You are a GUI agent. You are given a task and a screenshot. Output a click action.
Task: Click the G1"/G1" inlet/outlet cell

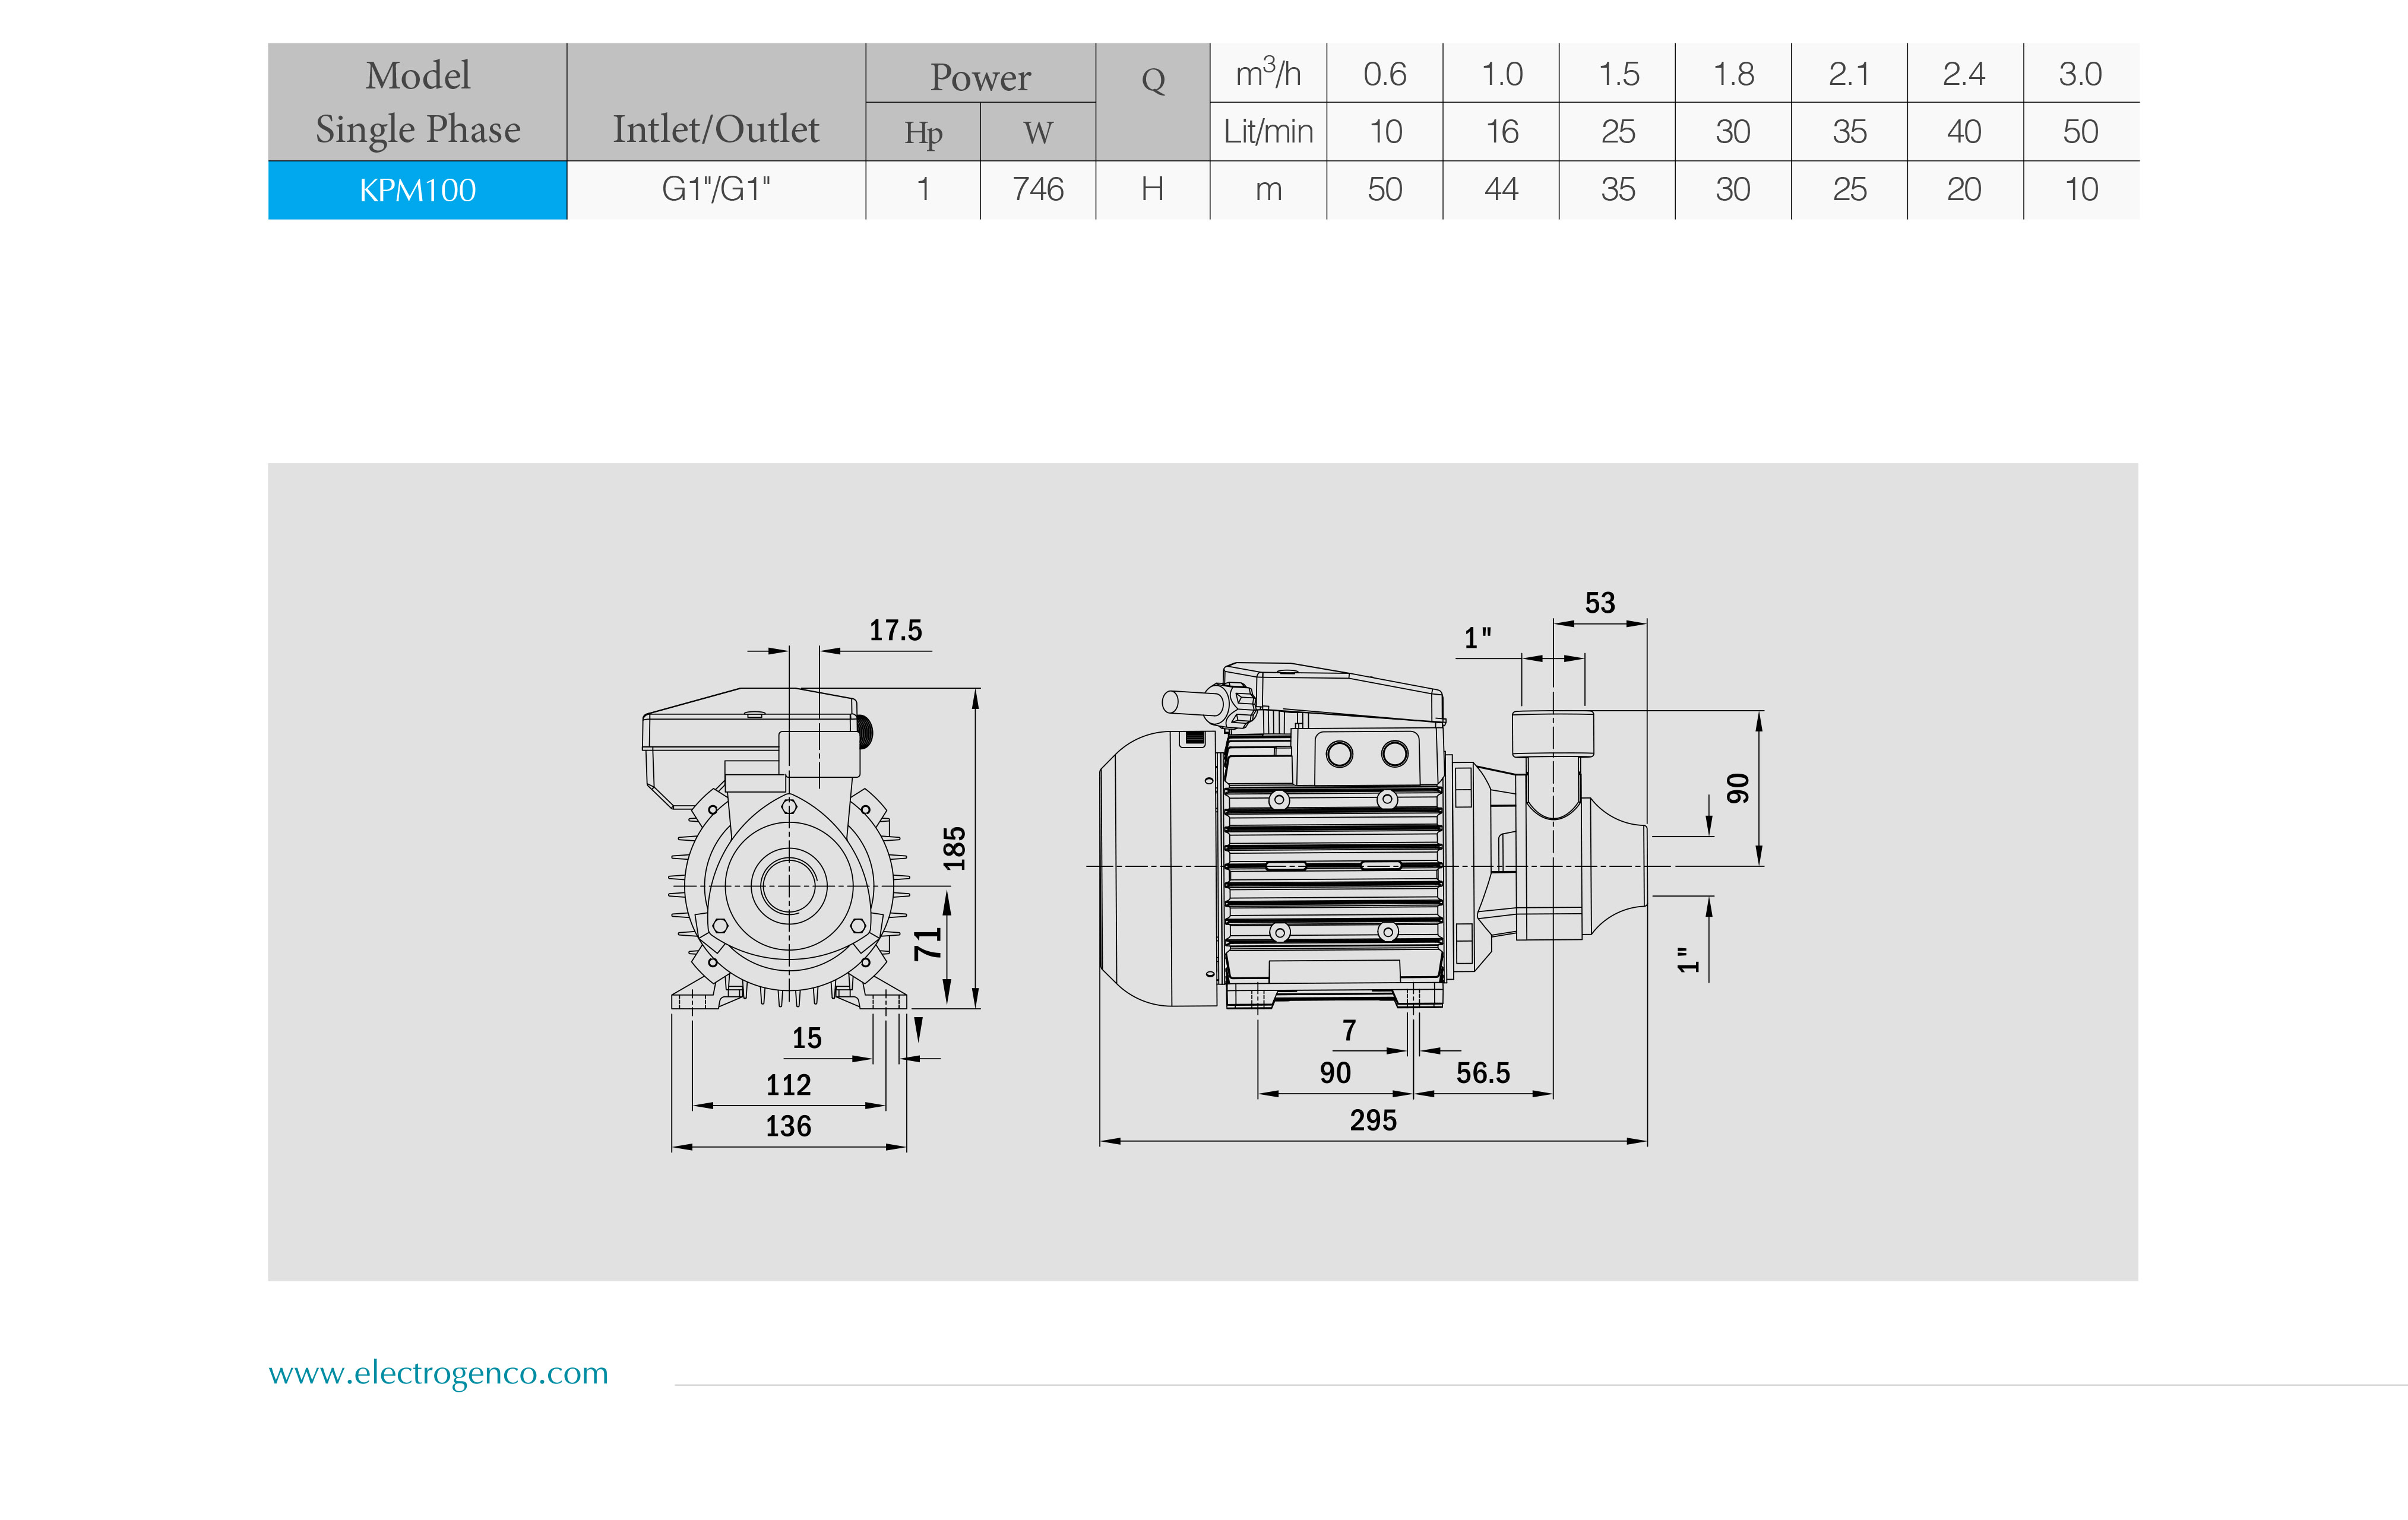point(716,189)
